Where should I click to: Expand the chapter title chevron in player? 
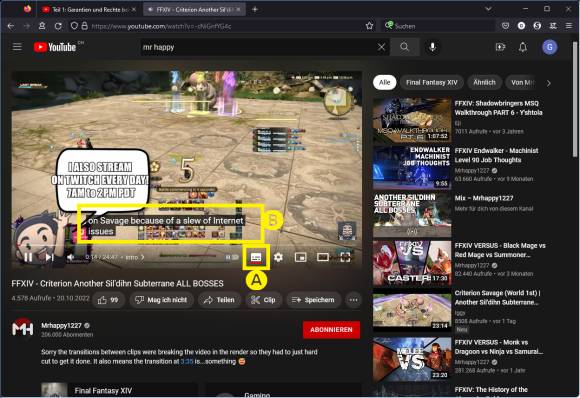(x=142, y=257)
